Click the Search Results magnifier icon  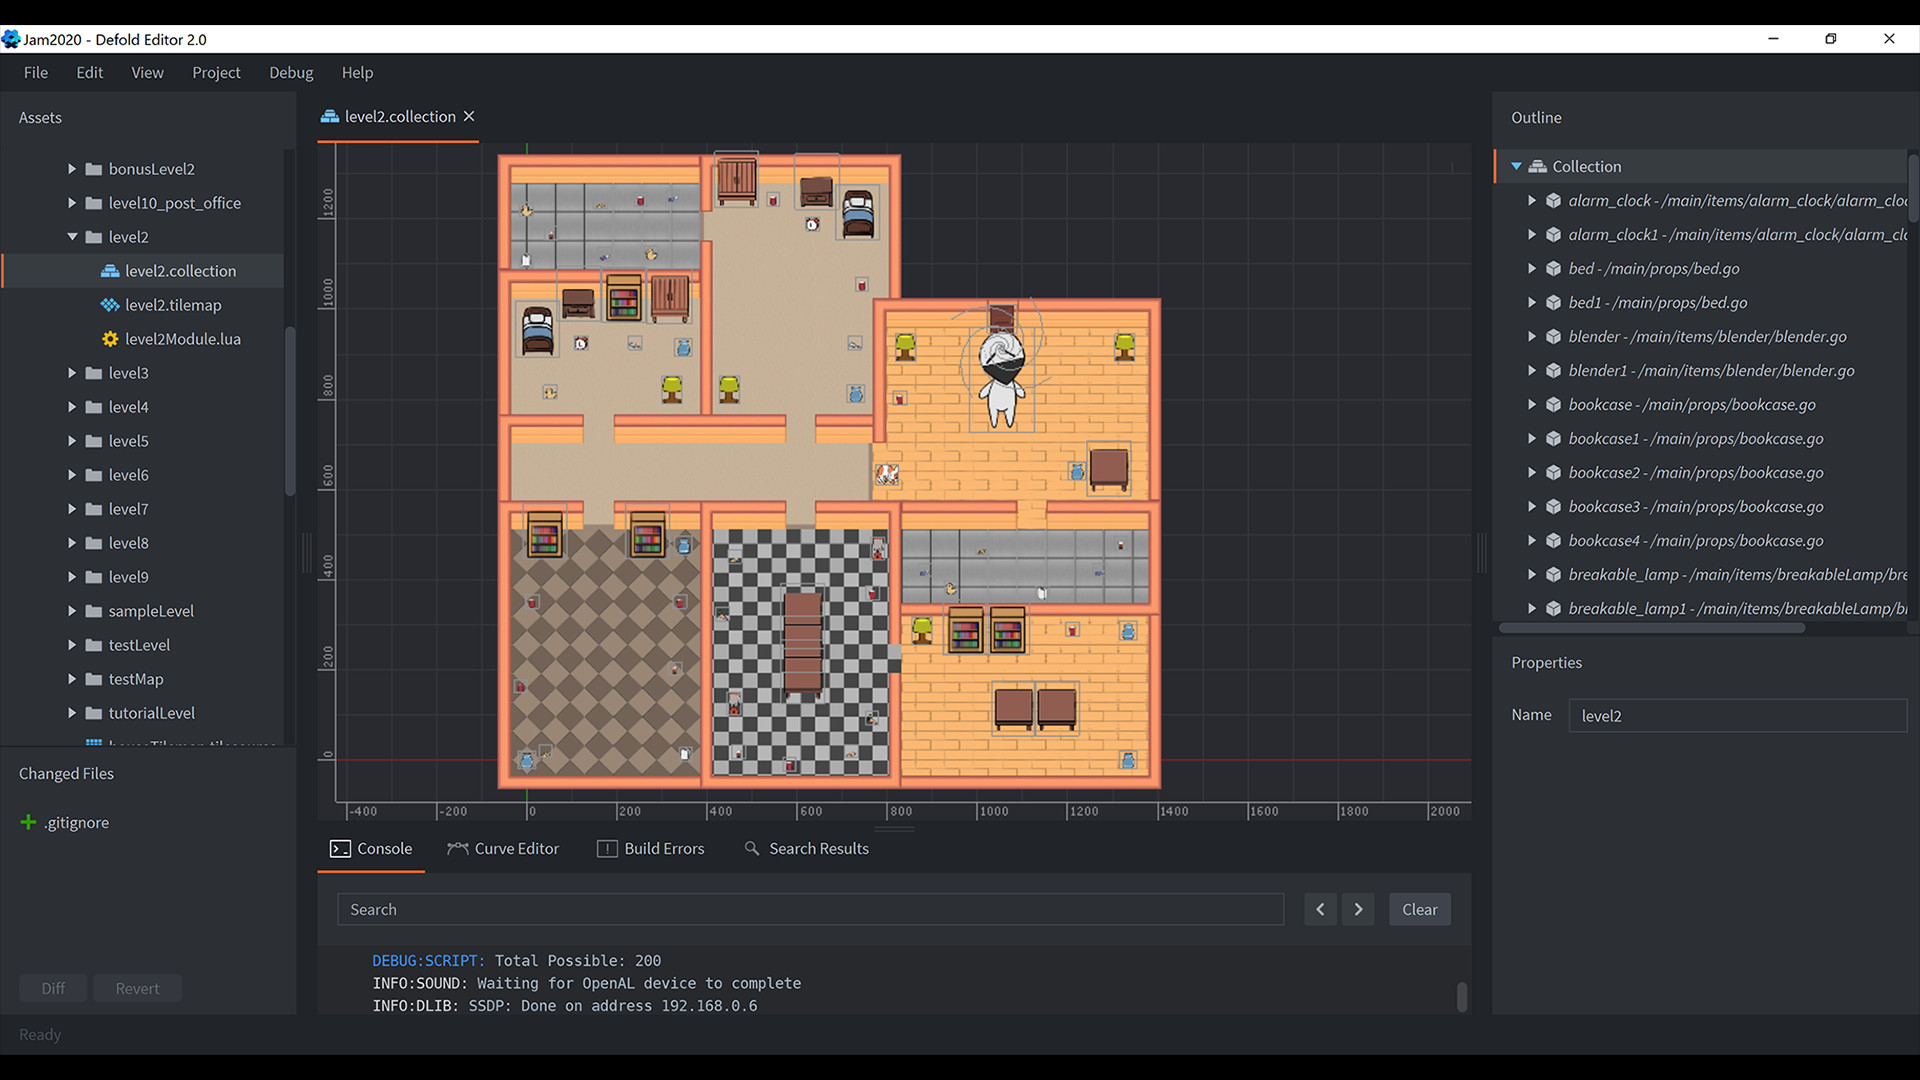[751, 848]
